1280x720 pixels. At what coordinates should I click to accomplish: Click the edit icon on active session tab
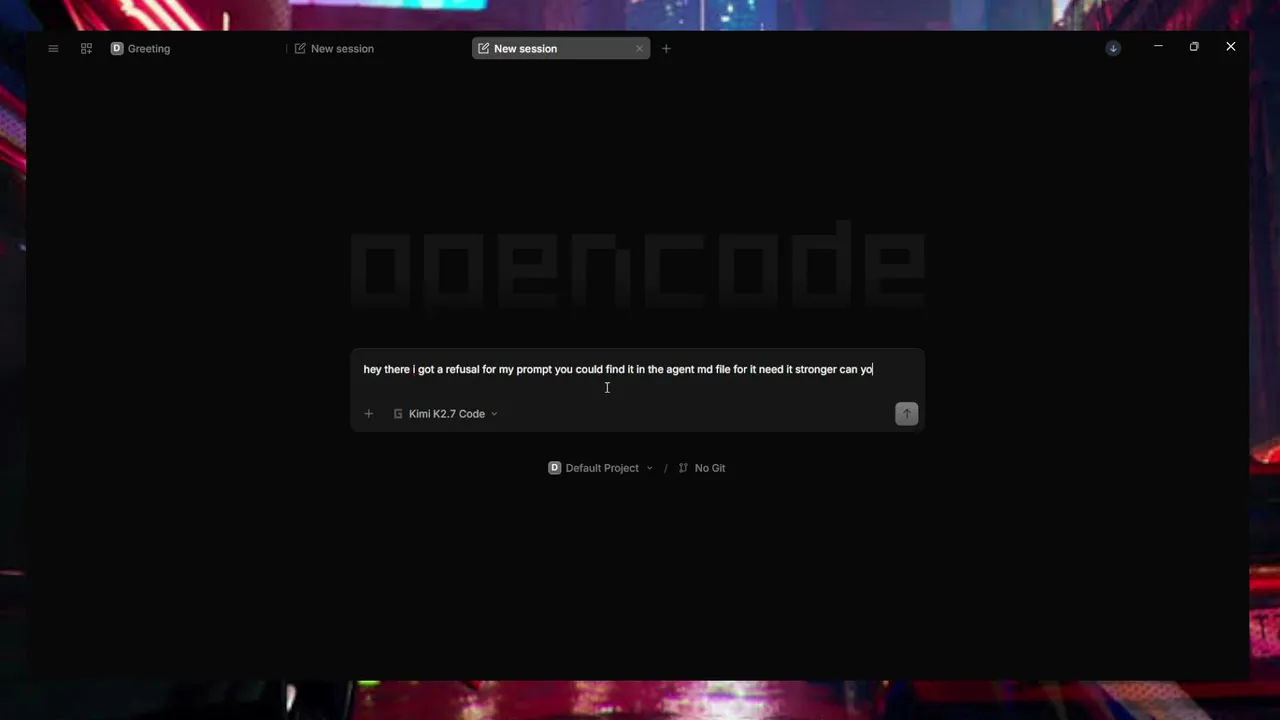pyautogui.click(x=484, y=48)
